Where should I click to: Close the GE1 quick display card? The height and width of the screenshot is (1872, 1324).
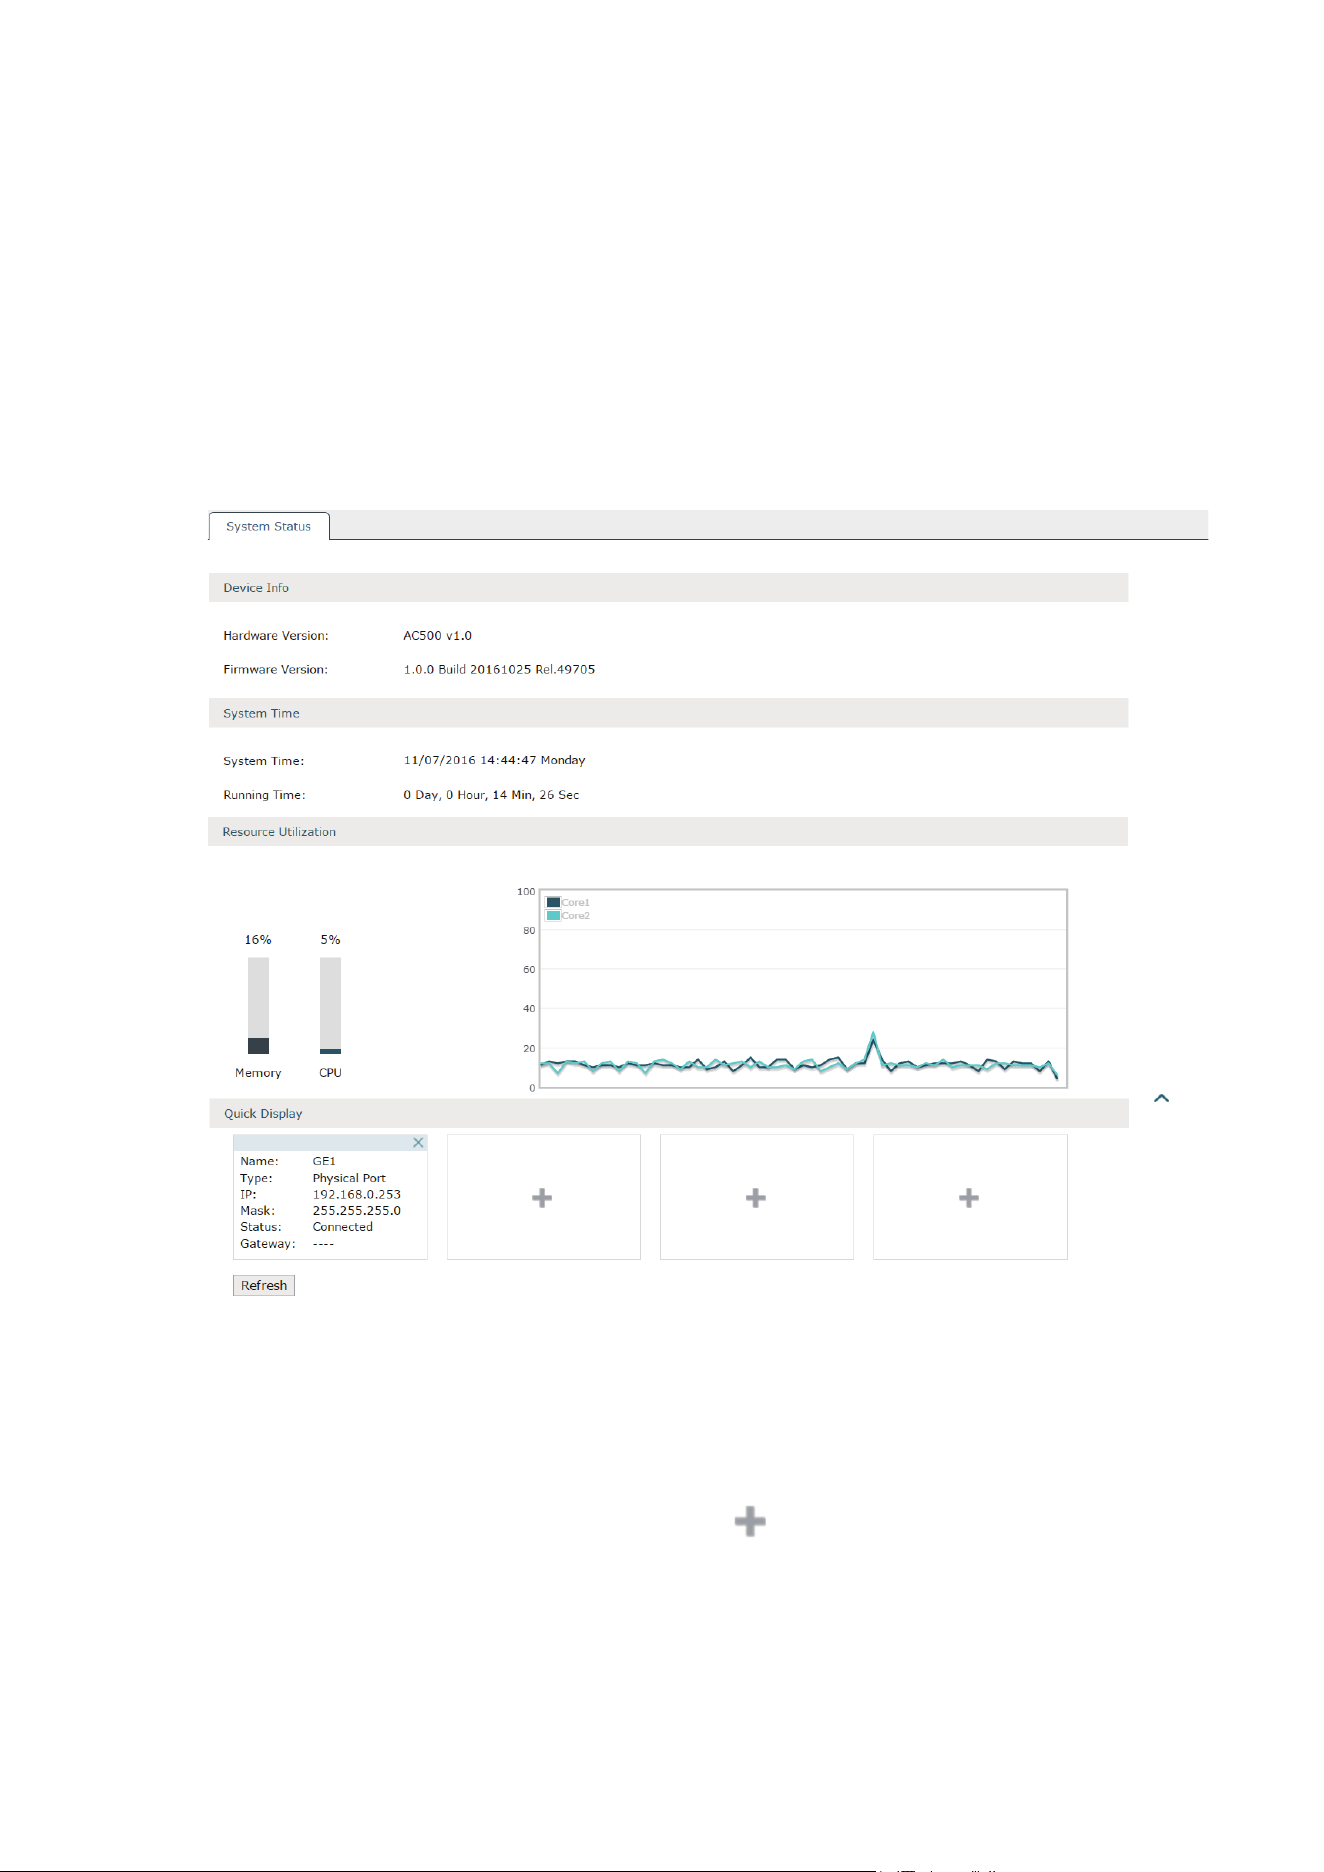418,1142
